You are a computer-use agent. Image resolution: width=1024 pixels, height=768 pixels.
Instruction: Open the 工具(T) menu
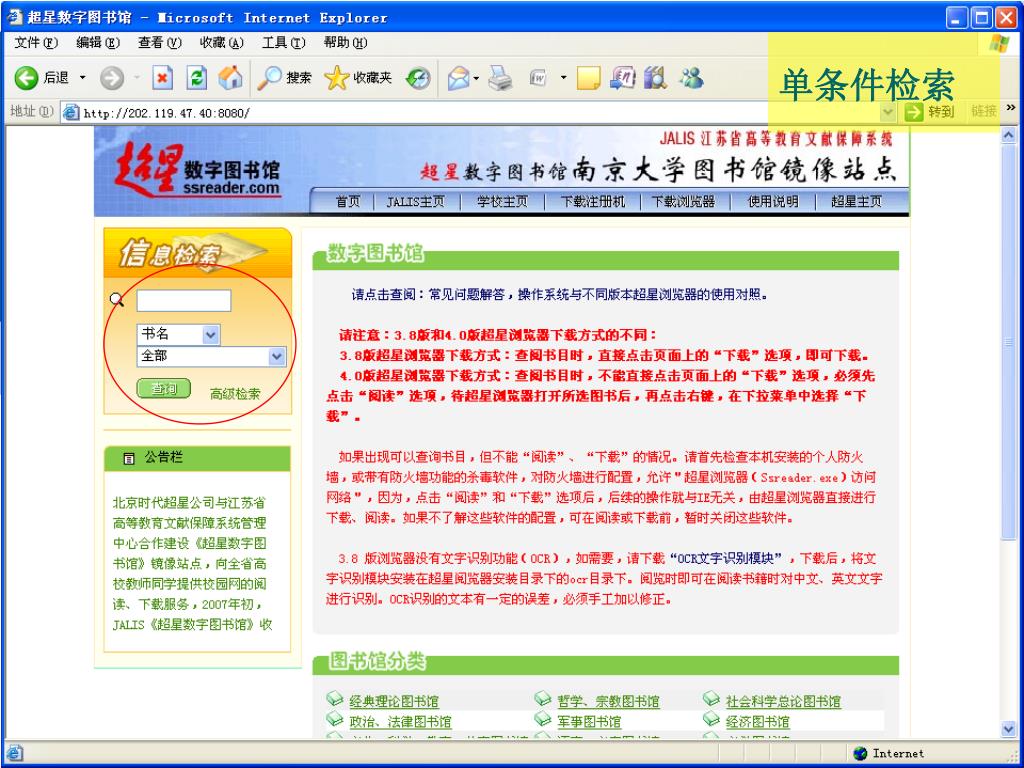tap(283, 42)
